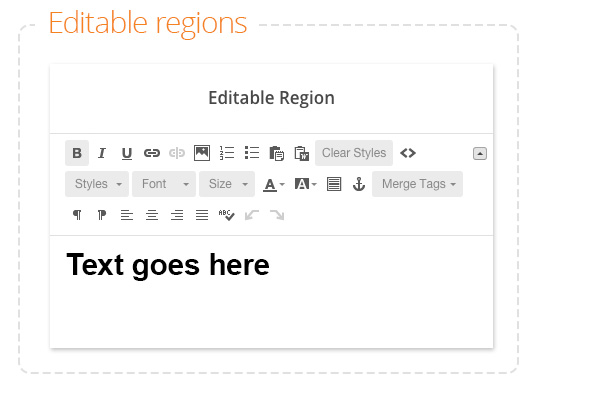Click the paste as plain text icon
The height and width of the screenshot is (399, 616).
point(277,153)
